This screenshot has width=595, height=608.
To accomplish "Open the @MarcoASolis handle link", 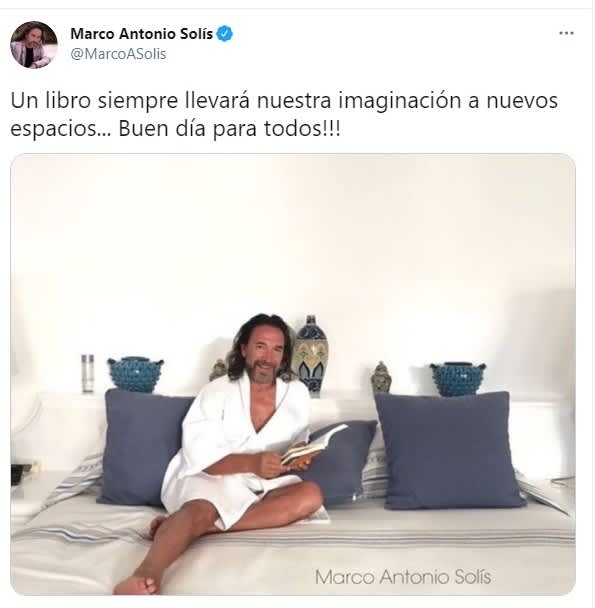I will [118, 54].
